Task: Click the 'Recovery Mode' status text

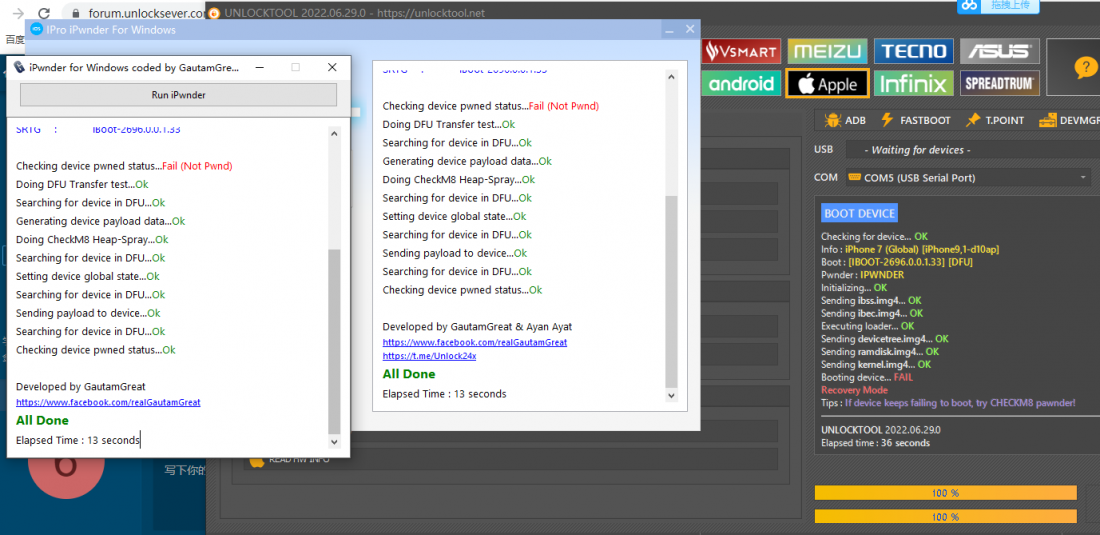Action: pos(854,390)
